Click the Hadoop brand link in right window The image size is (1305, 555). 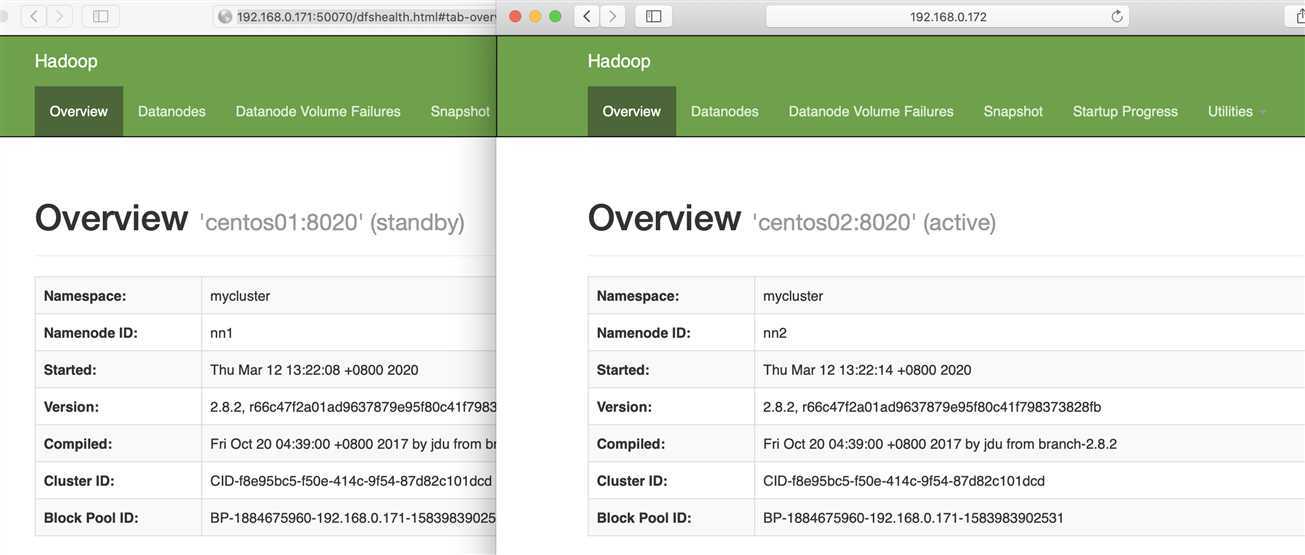point(619,61)
